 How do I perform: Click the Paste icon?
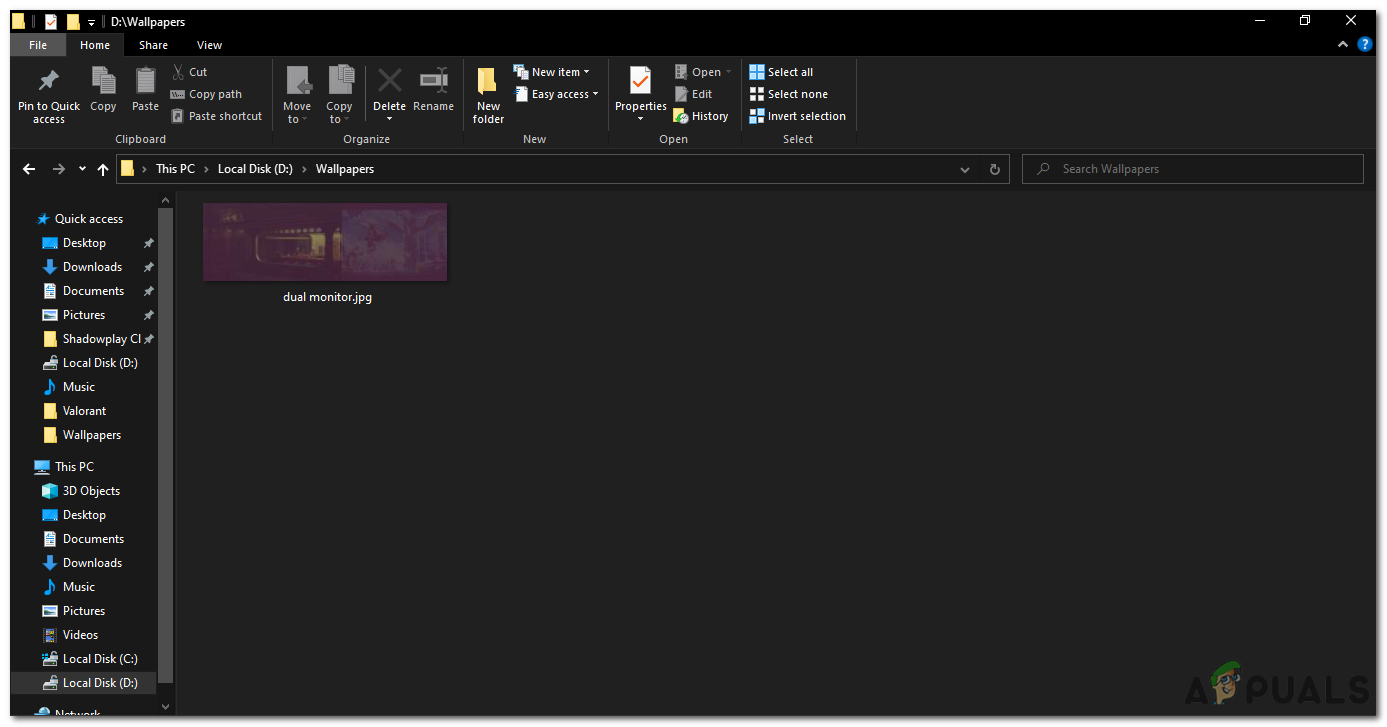point(144,88)
